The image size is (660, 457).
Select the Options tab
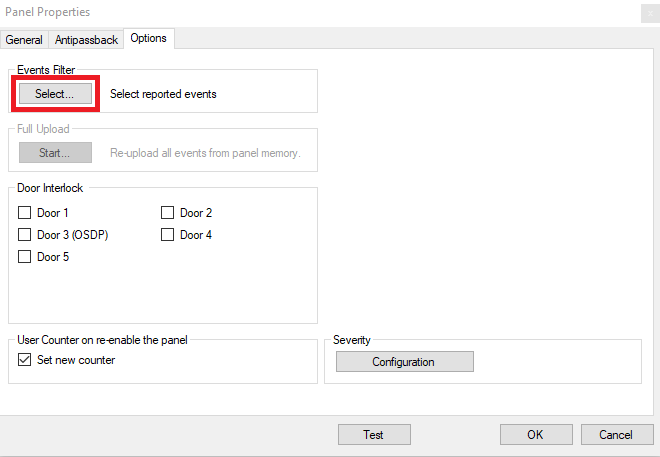pyautogui.click(x=149, y=38)
